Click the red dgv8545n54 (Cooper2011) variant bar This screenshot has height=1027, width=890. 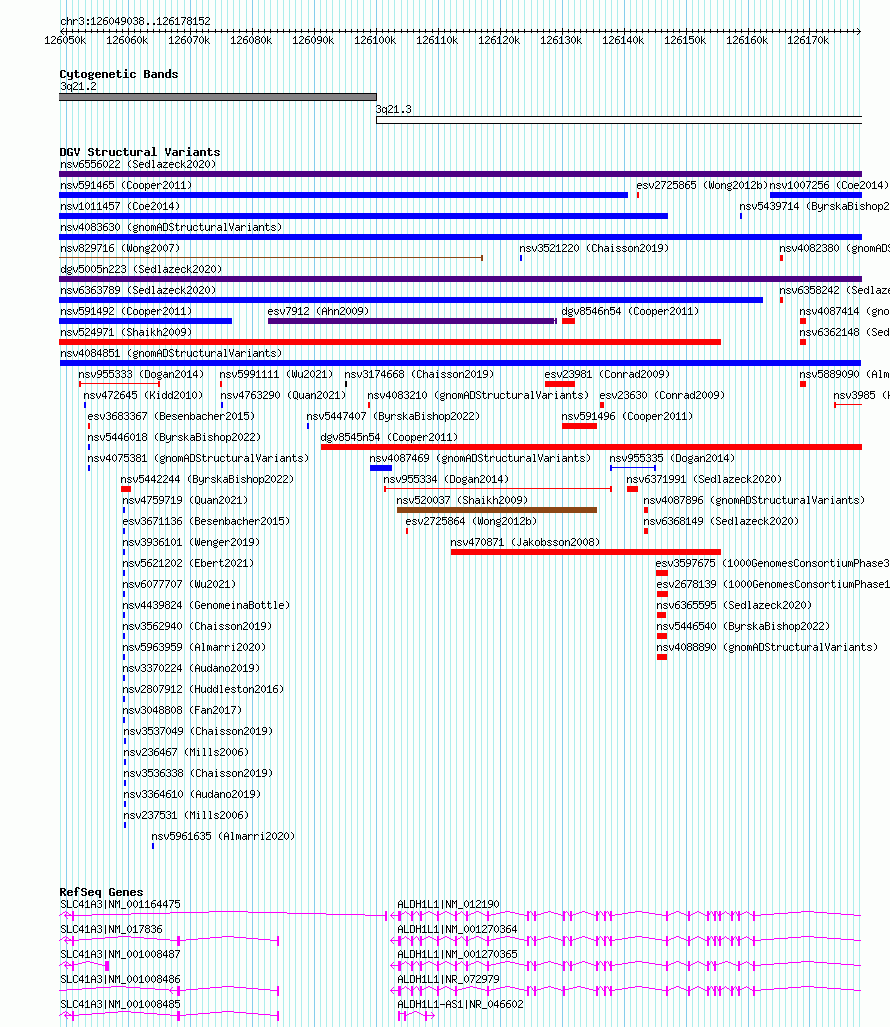pyautogui.click(x=591, y=447)
